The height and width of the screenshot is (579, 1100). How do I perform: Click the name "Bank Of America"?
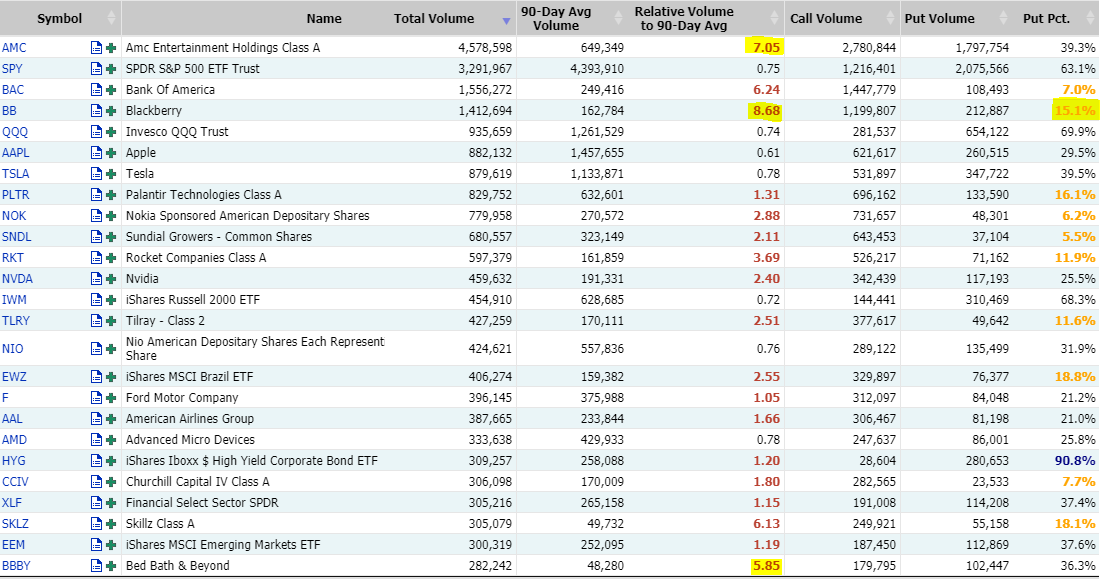[170, 90]
